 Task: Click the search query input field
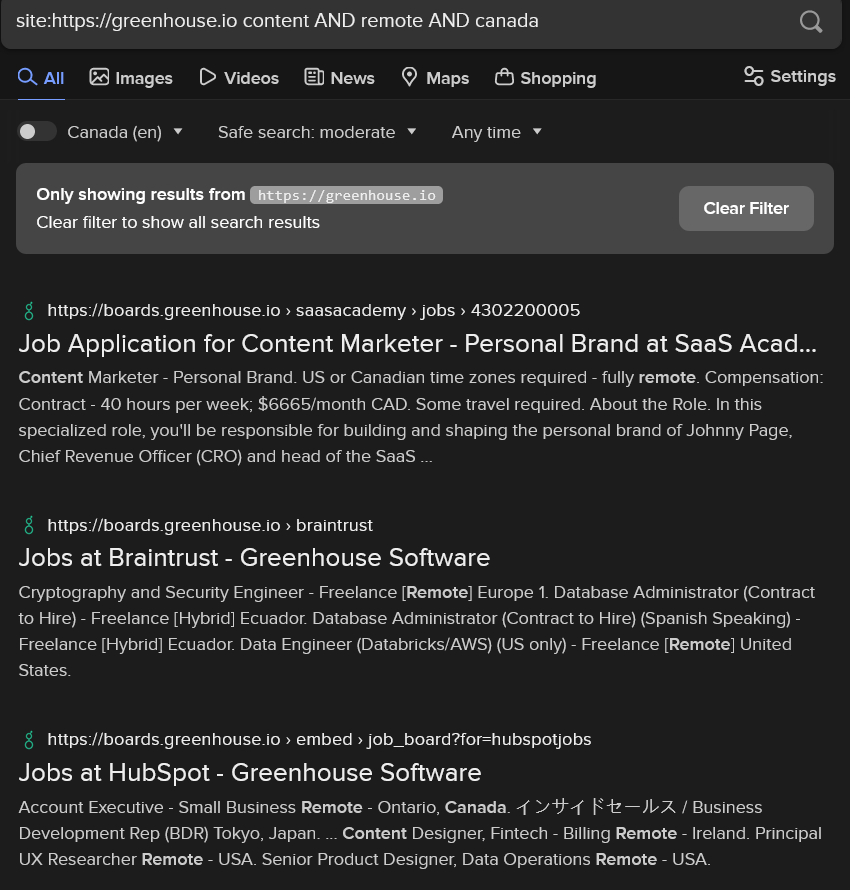[390, 21]
